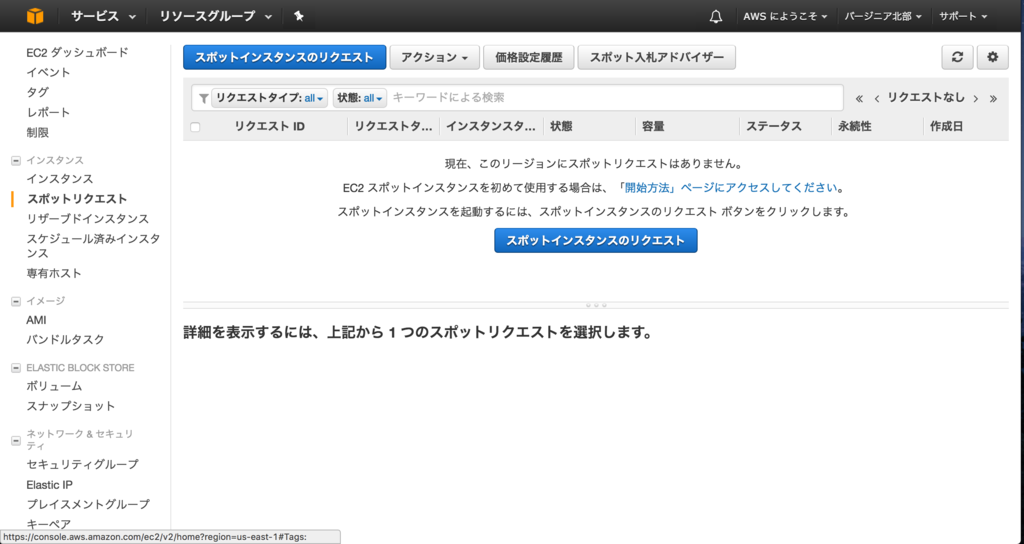Open 専有ホスト in sidebar
Image resolution: width=1024 pixels, height=544 pixels.
point(54,274)
